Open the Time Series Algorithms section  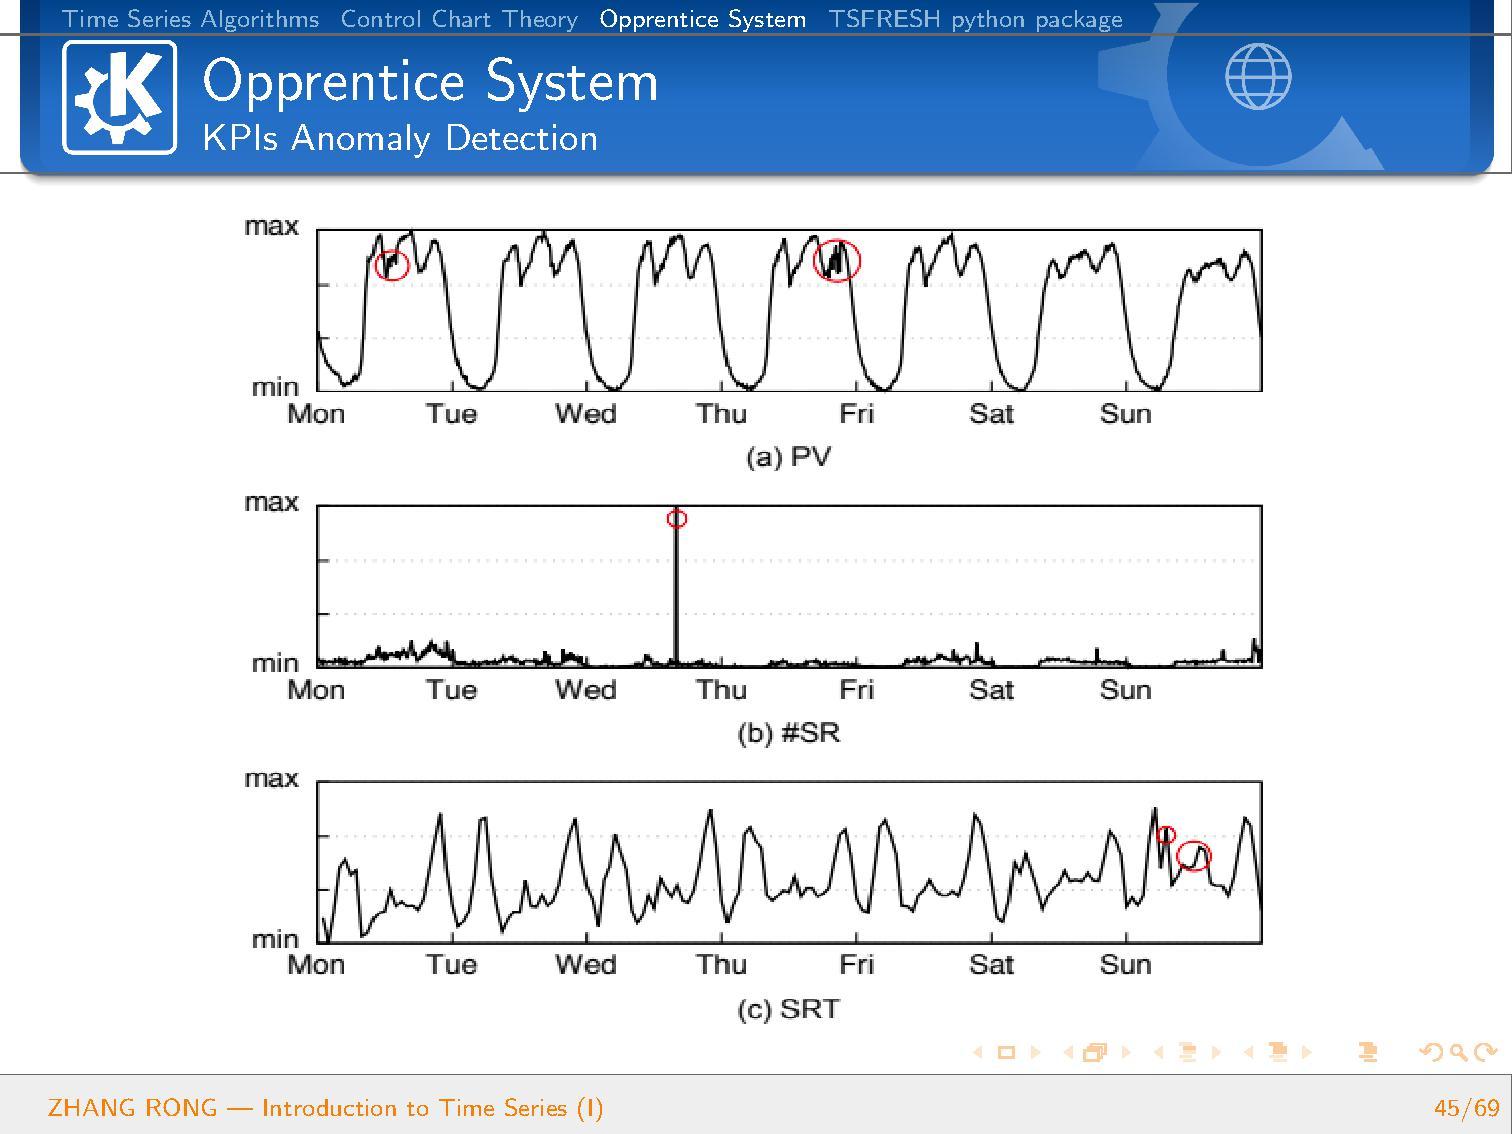coord(191,19)
